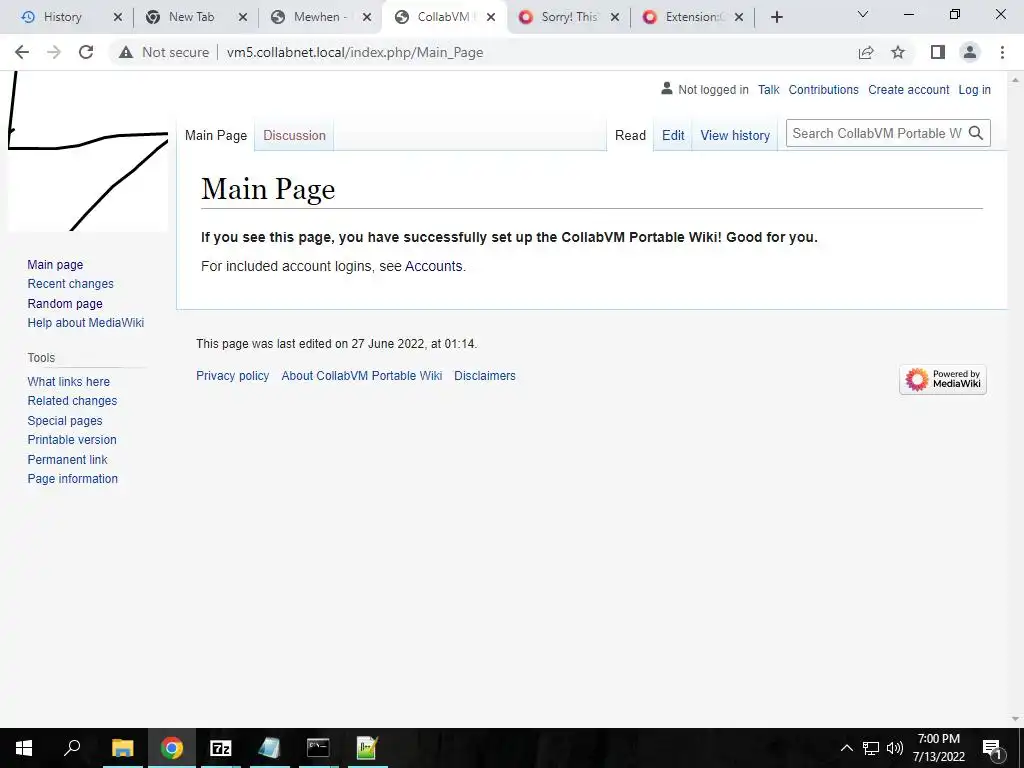The image size is (1024, 768).
Task: Bookmark this page with the star icon
Action: 898,52
